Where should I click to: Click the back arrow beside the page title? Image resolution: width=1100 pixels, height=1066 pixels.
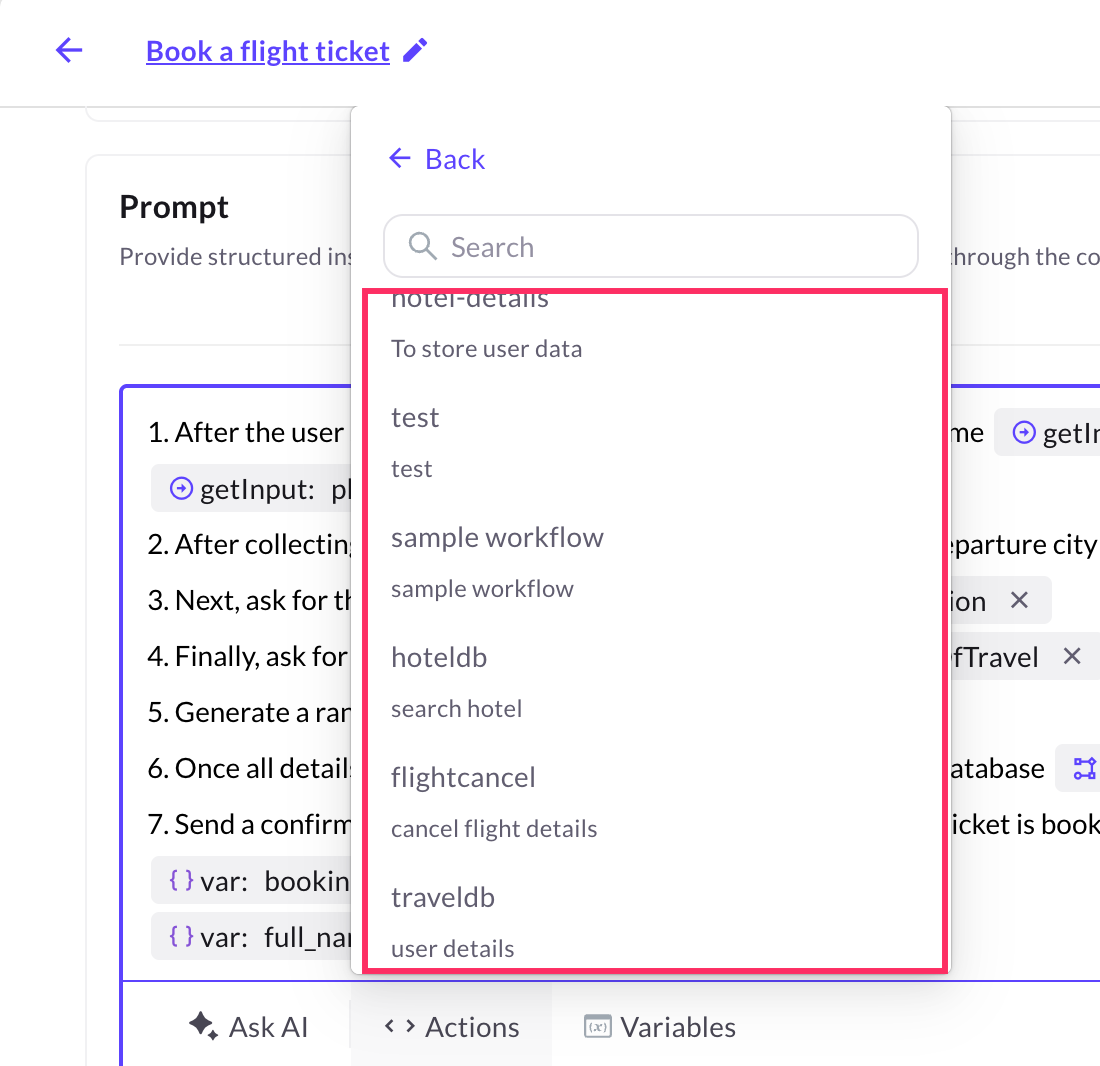(69, 51)
